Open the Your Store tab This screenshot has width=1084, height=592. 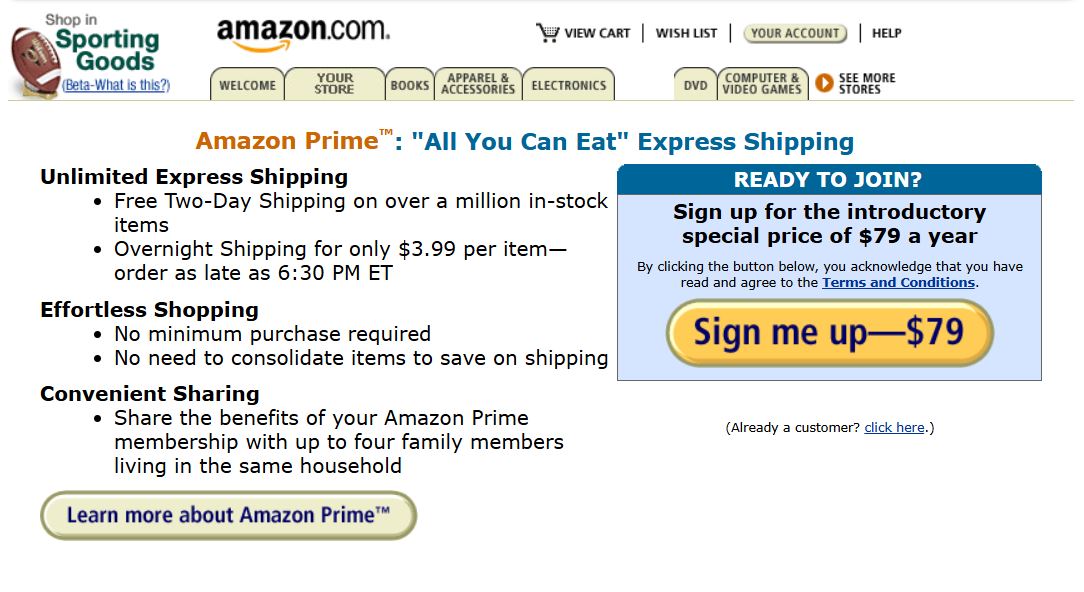[x=335, y=86]
